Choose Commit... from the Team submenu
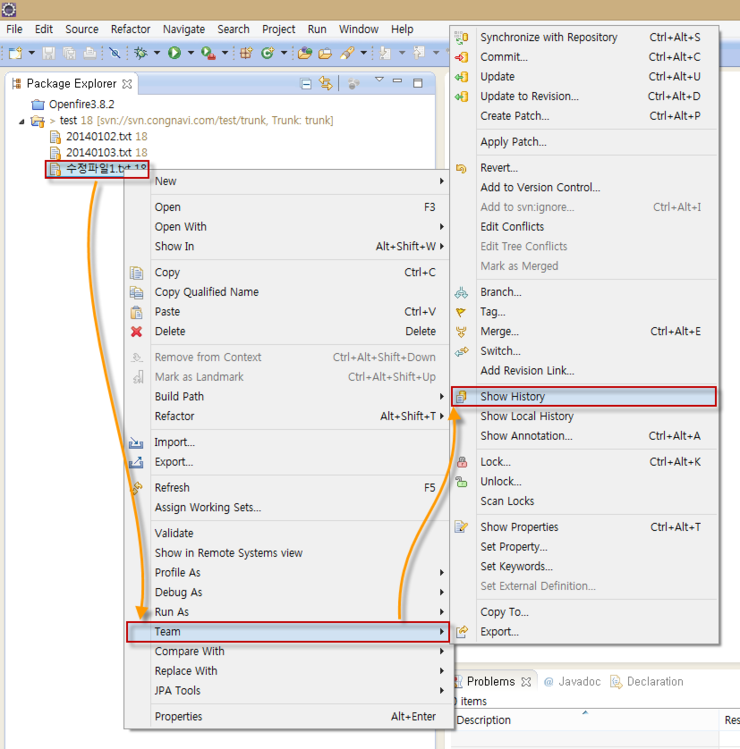The height and width of the screenshot is (749, 740). 503,57
